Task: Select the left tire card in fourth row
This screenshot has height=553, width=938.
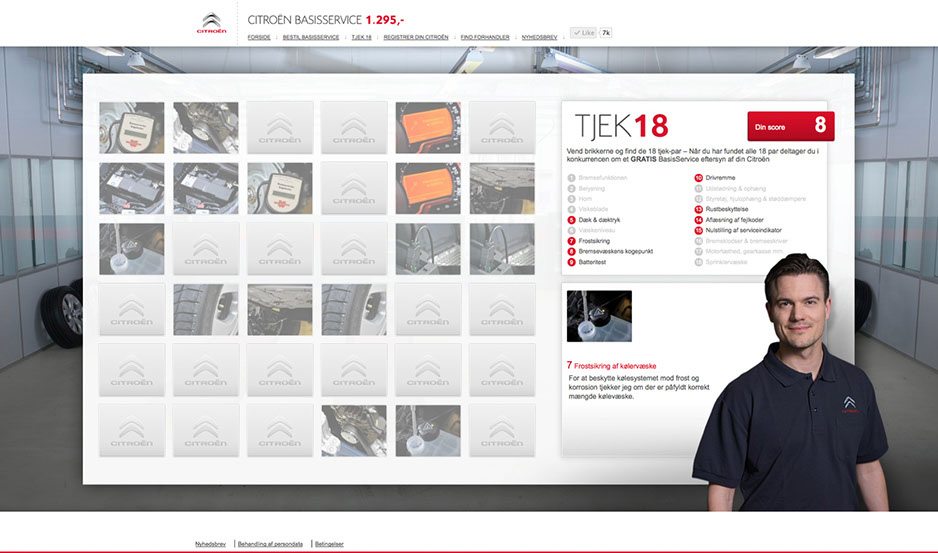Action: click(206, 309)
